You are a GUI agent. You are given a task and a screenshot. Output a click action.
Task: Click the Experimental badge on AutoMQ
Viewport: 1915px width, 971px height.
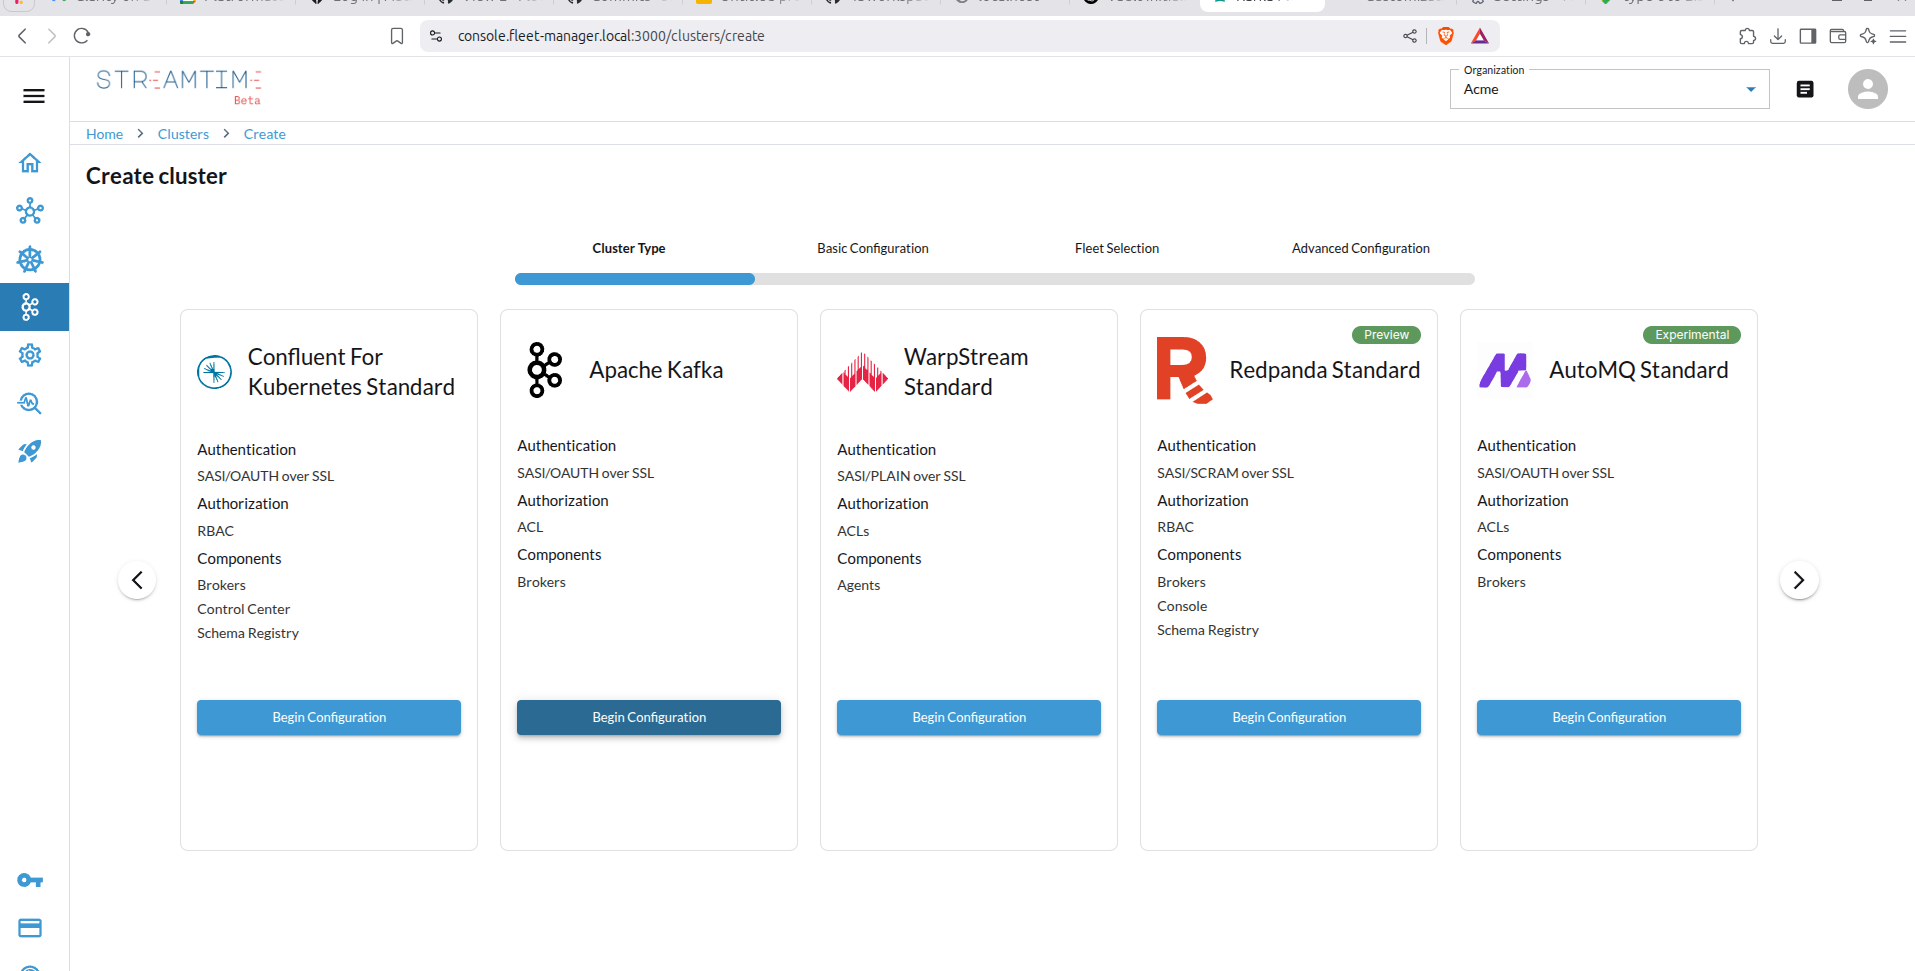[x=1692, y=335]
